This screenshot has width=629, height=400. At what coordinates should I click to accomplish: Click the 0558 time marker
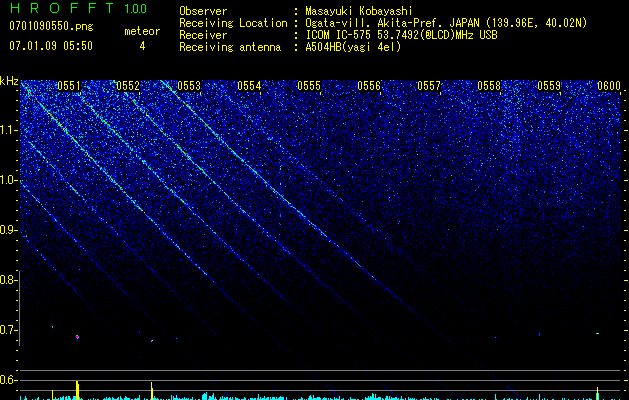(489, 86)
